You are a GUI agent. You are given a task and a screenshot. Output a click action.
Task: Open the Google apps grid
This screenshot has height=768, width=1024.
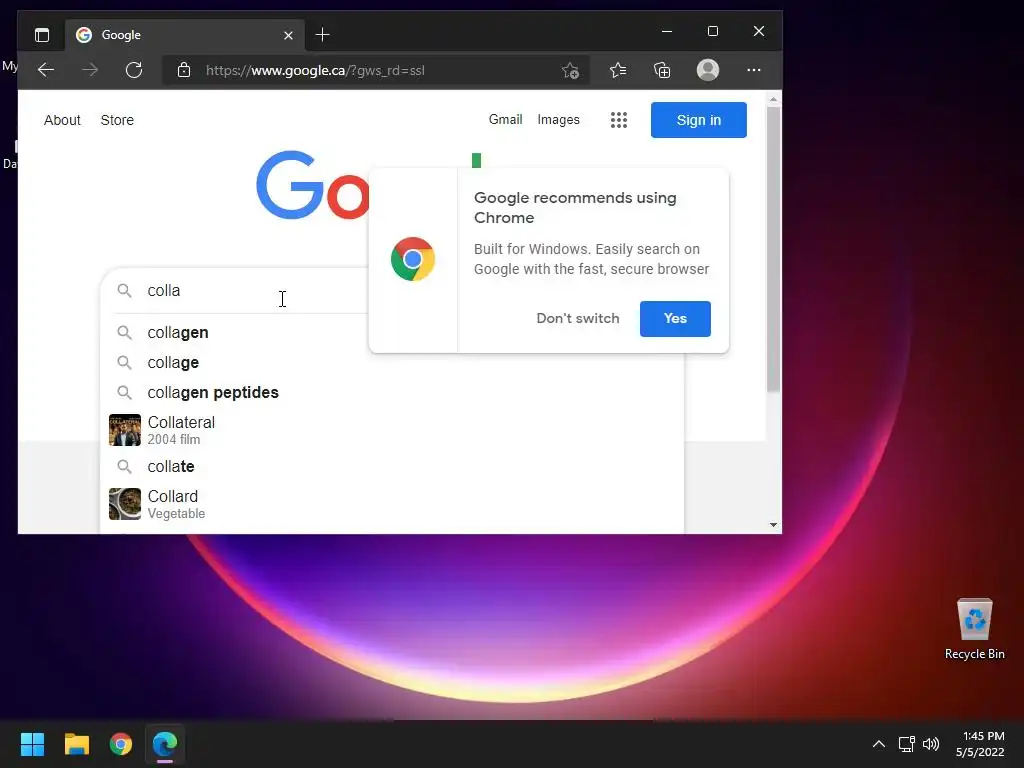[x=618, y=120]
